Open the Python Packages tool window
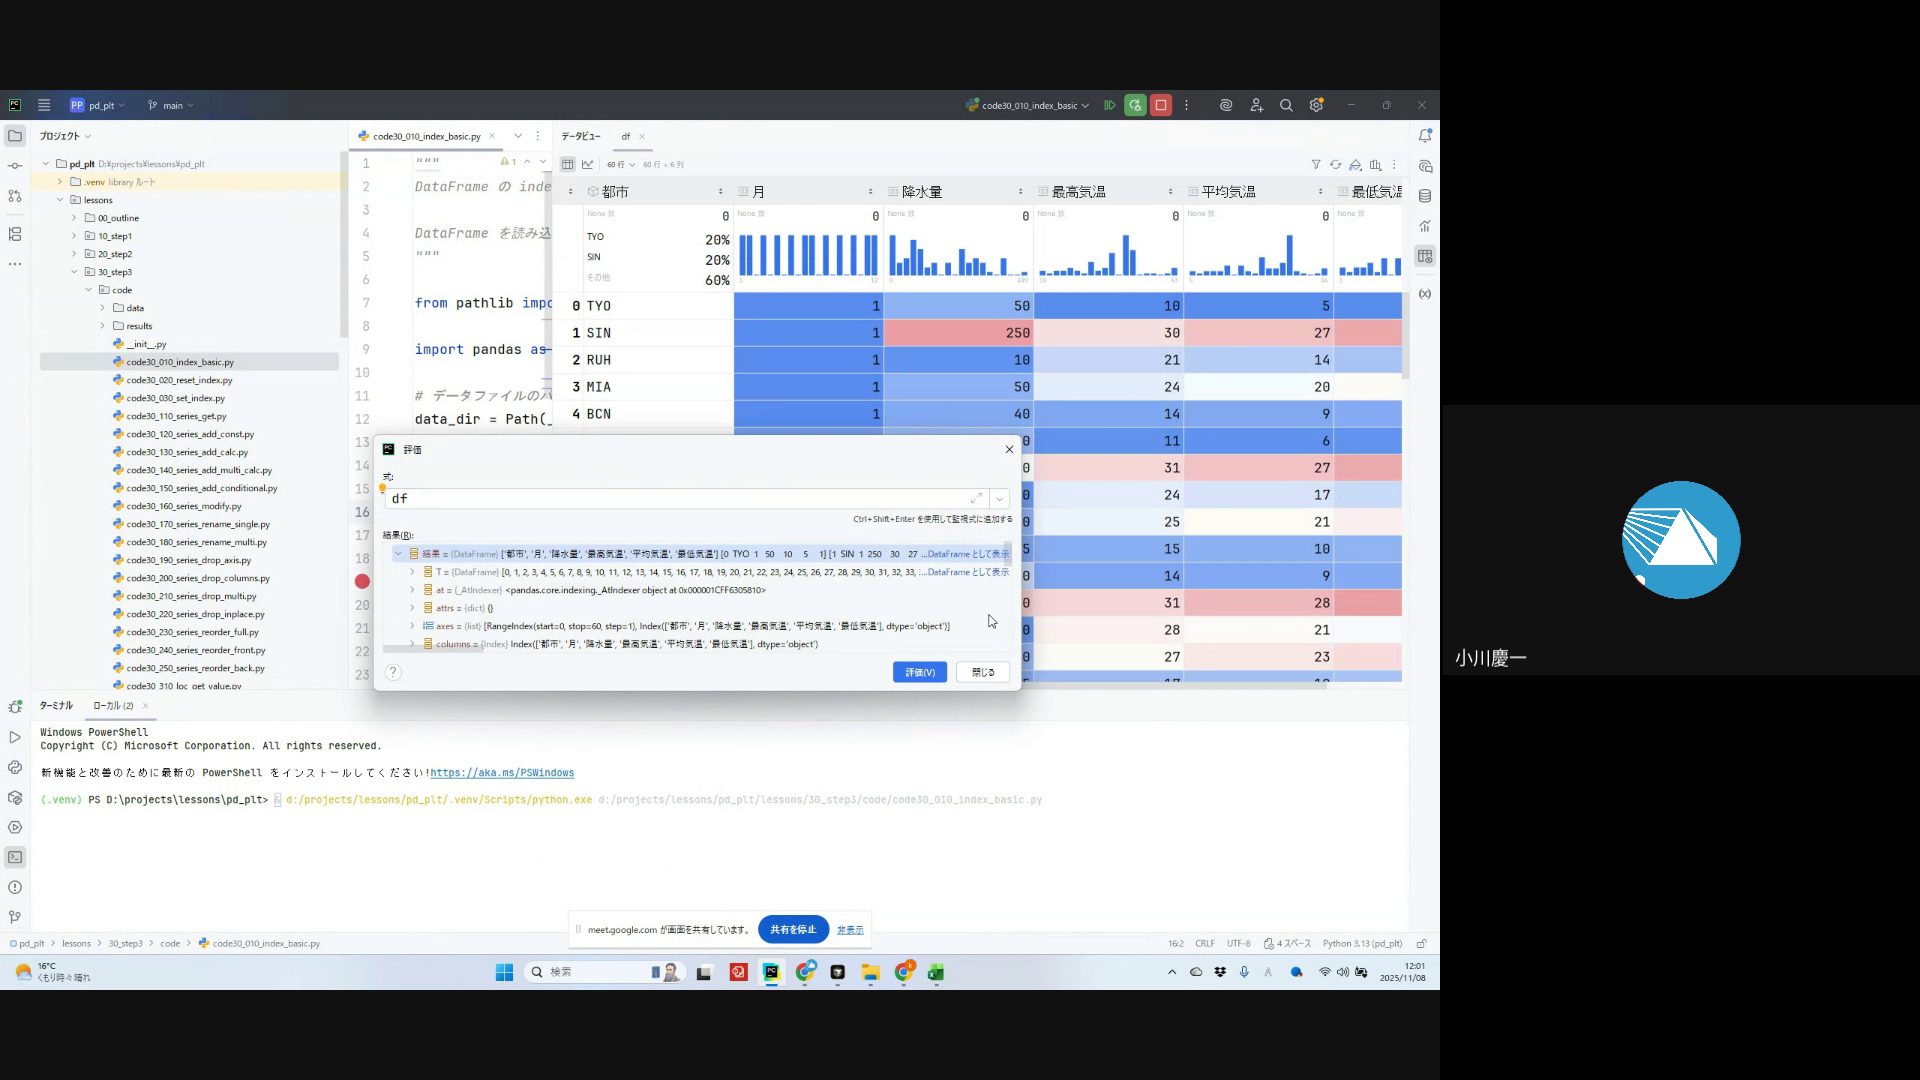This screenshot has height=1080, width=1920. [14, 797]
